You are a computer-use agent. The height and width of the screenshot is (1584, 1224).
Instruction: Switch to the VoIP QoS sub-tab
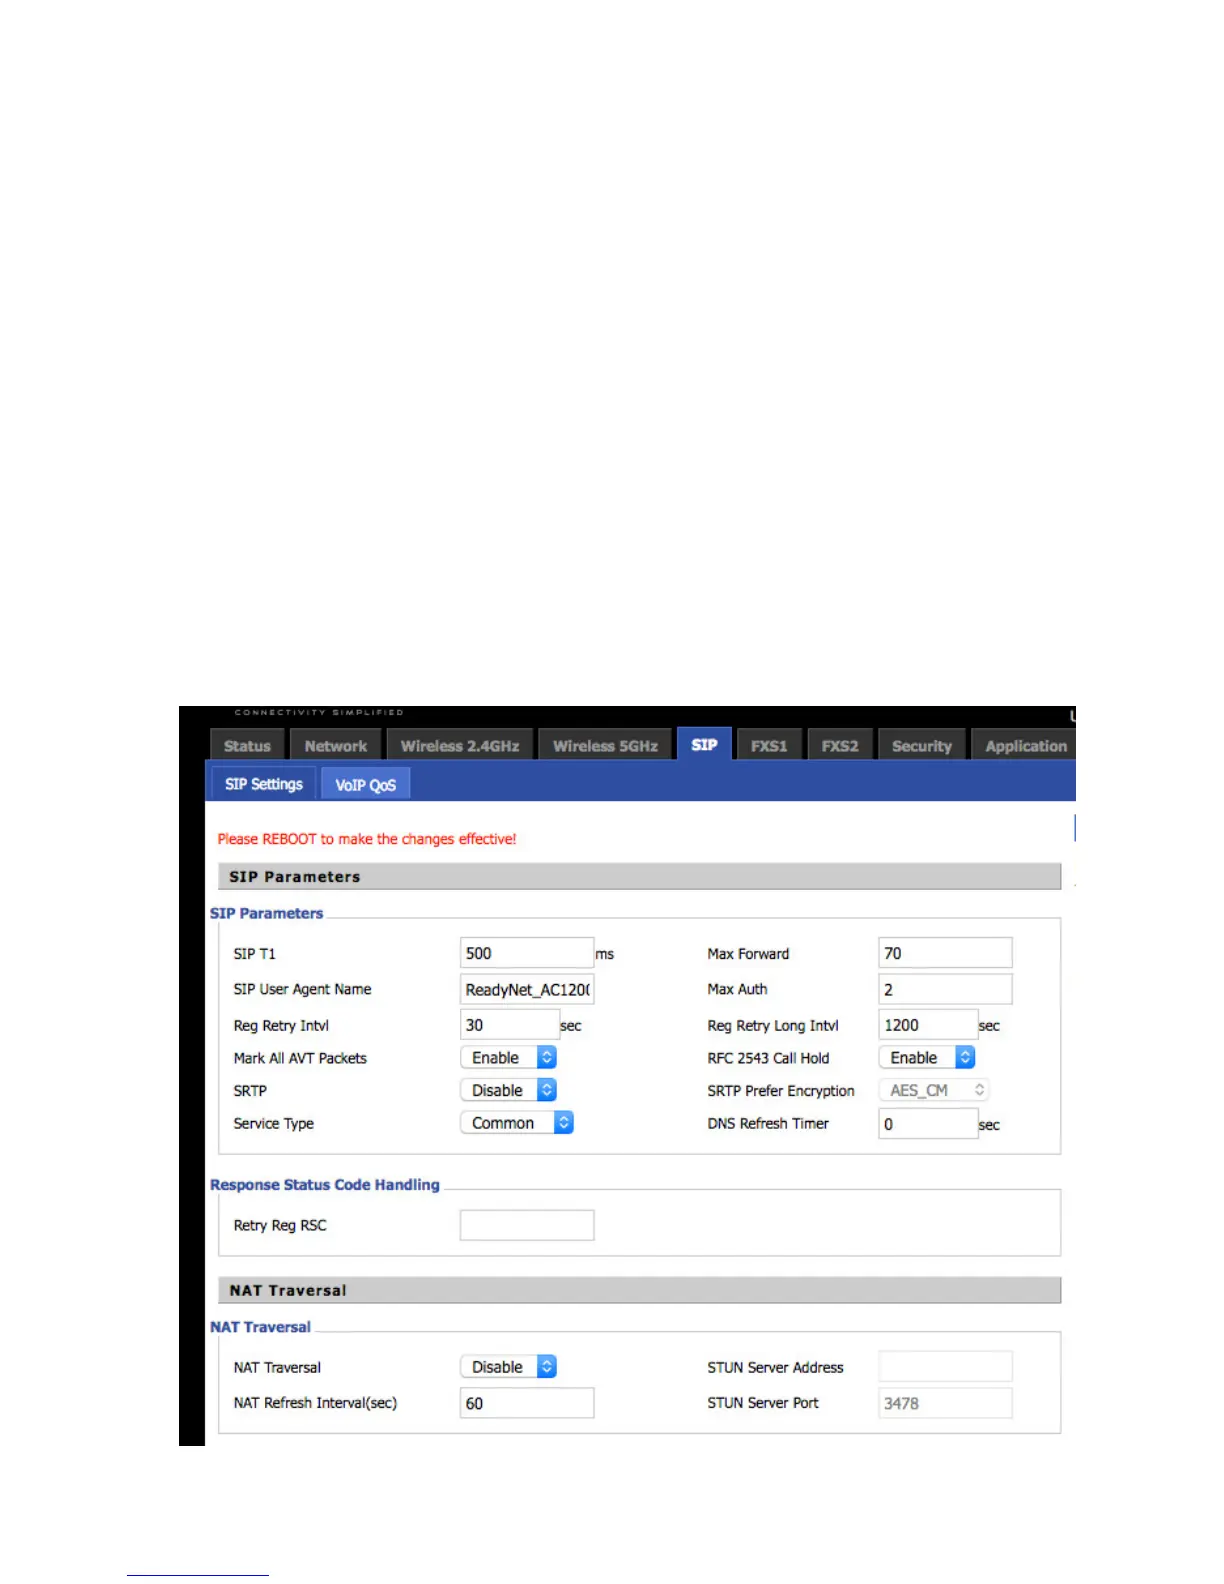point(365,785)
